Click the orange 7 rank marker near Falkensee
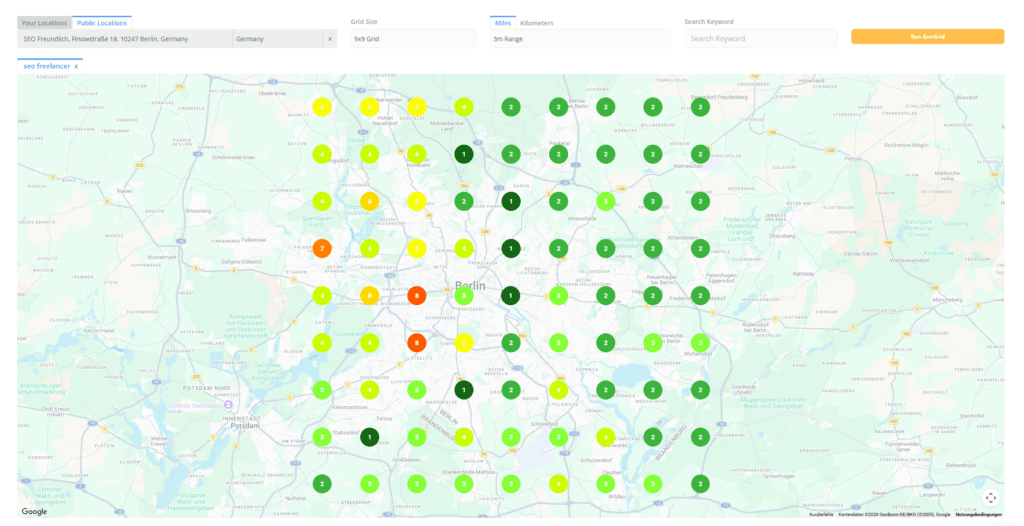Image resolution: width=1024 pixels, height=526 pixels. tap(322, 248)
